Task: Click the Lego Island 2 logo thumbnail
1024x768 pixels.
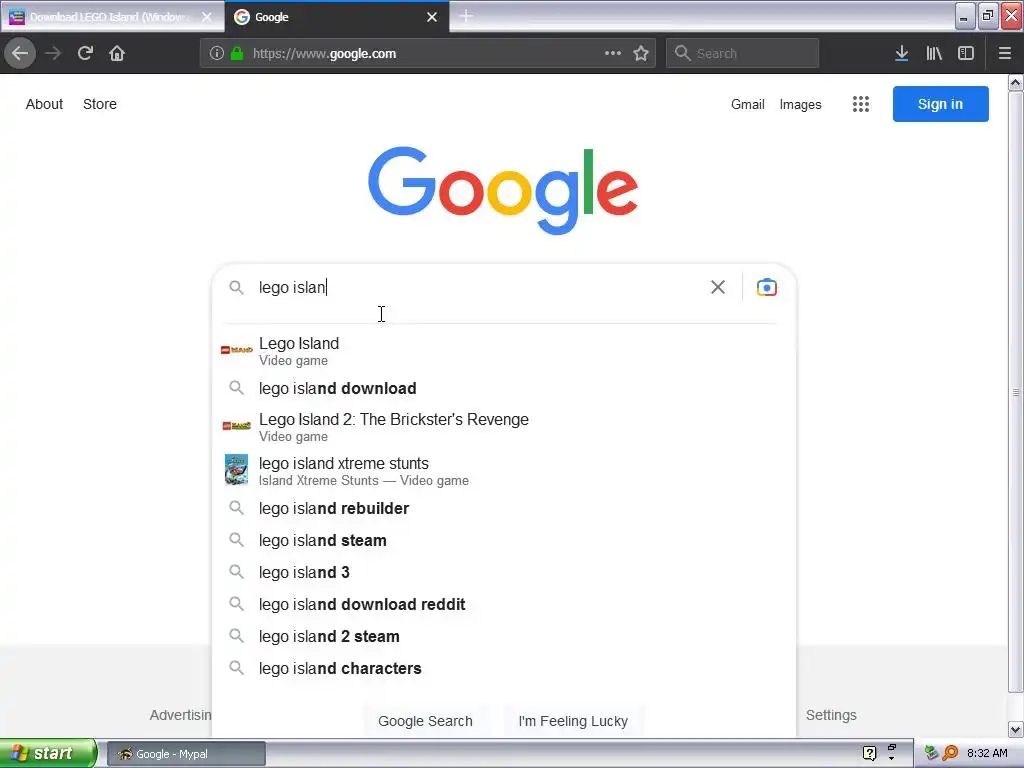Action: 236,426
